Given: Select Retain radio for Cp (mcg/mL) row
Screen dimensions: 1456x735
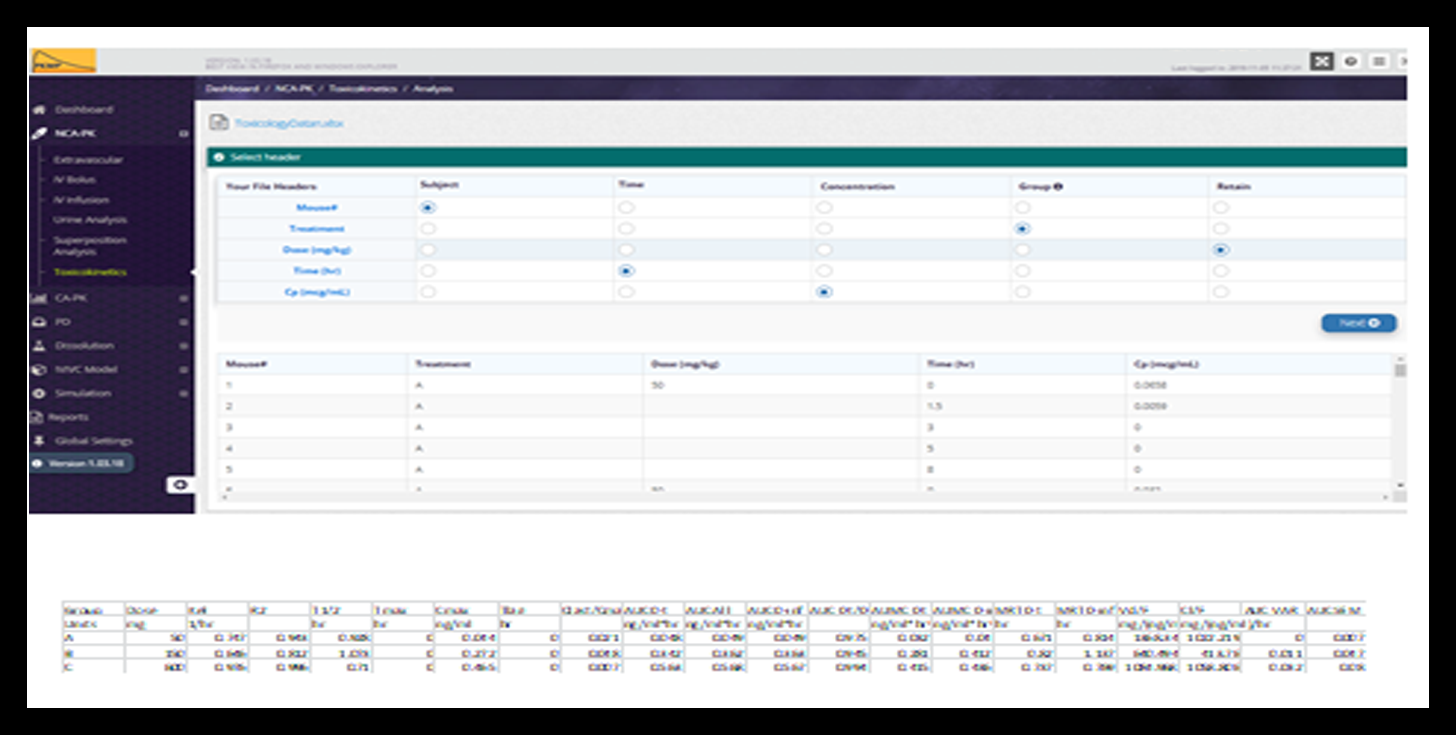Looking at the screenshot, I should 1221,292.
